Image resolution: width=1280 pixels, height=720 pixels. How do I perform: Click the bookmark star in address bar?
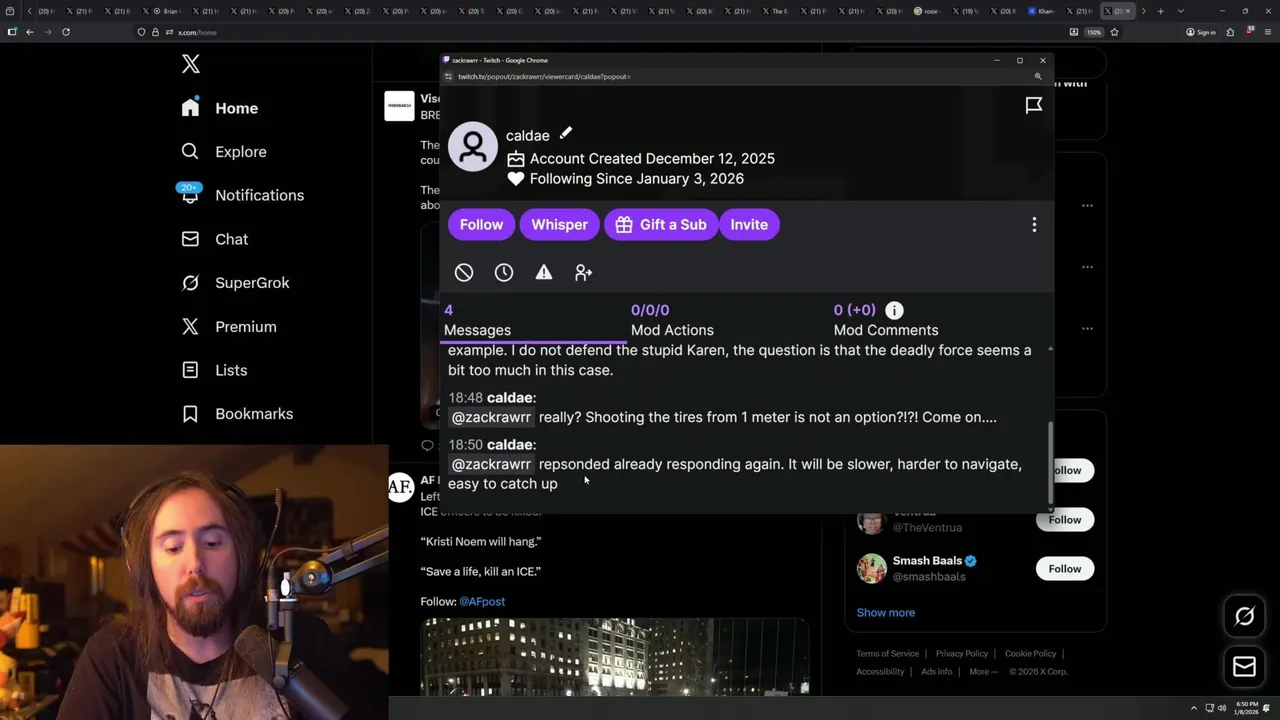tap(1114, 32)
